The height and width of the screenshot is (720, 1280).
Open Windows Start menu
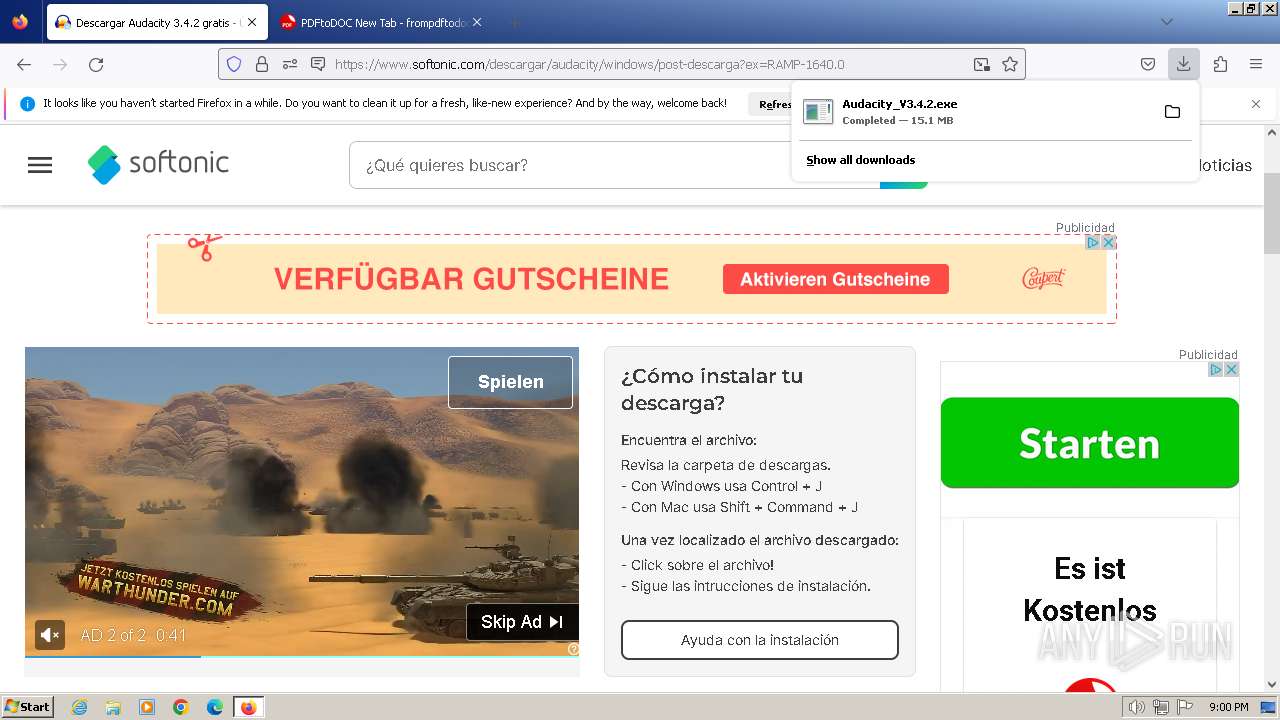tap(27, 707)
